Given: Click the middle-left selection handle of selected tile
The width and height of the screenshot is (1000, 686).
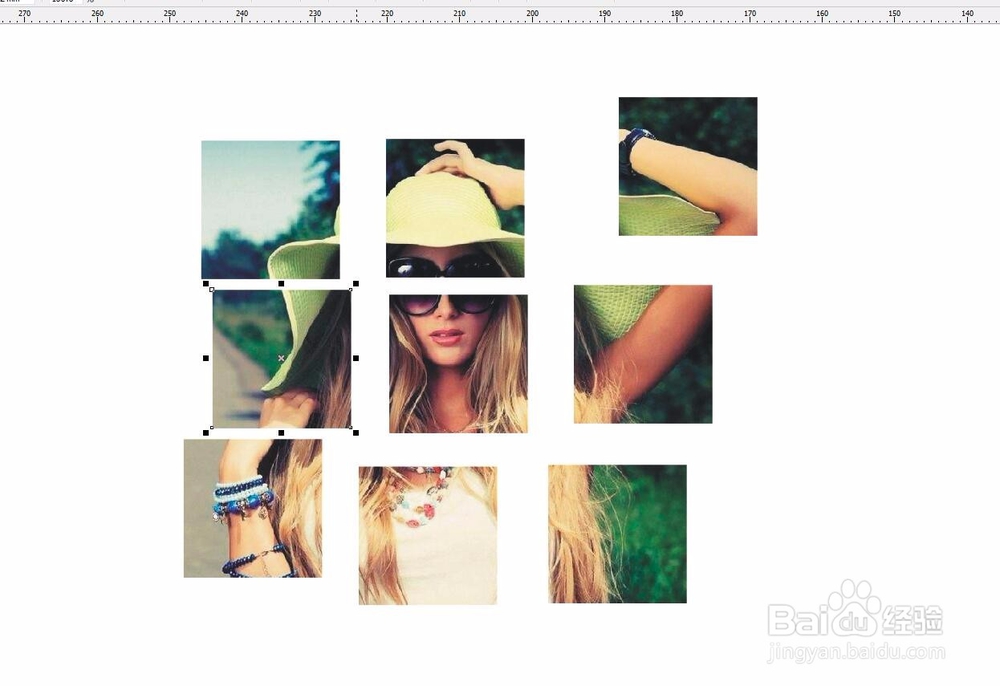Looking at the screenshot, I should click(x=206, y=358).
